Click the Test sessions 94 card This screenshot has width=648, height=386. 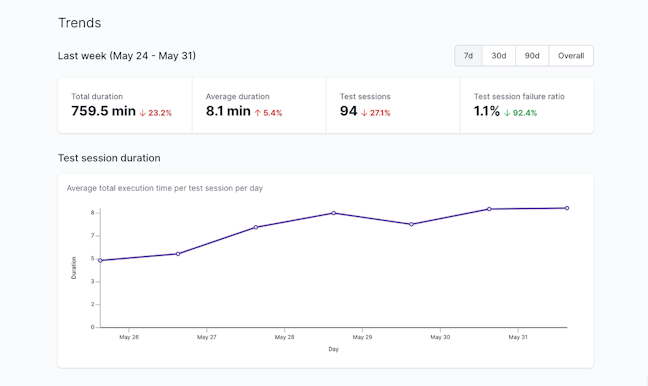tap(393, 105)
